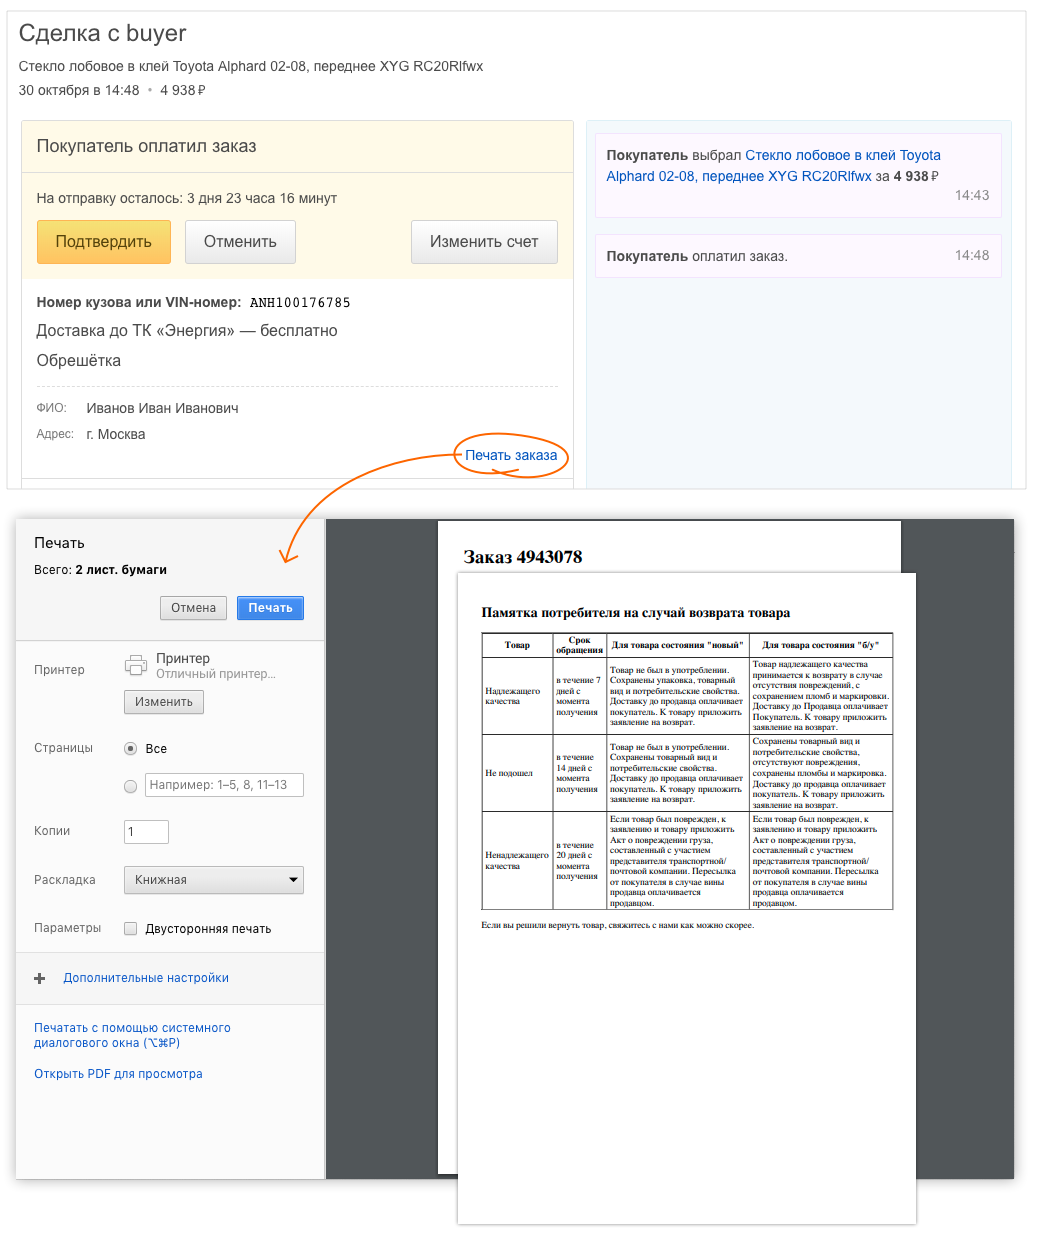The image size is (1037, 1240).
Task: Click the printer icon
Action: (135, 665)
